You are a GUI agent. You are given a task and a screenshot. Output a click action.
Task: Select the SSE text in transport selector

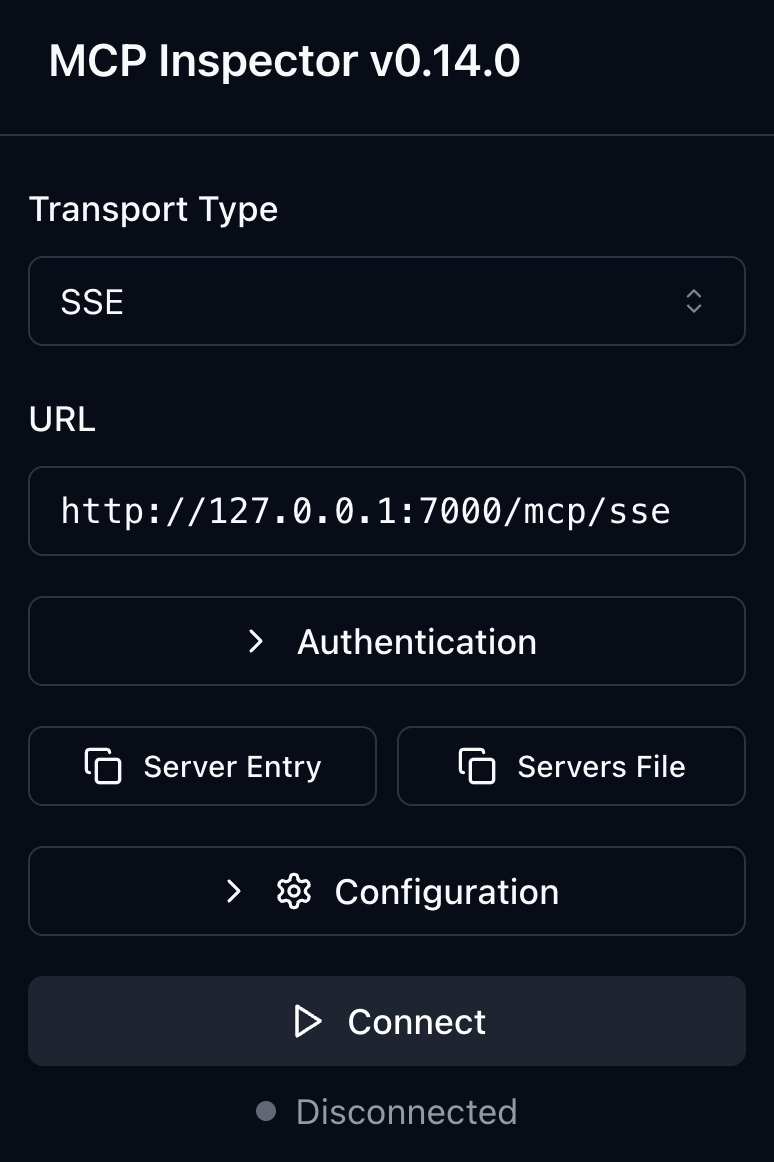coord(92,302)
